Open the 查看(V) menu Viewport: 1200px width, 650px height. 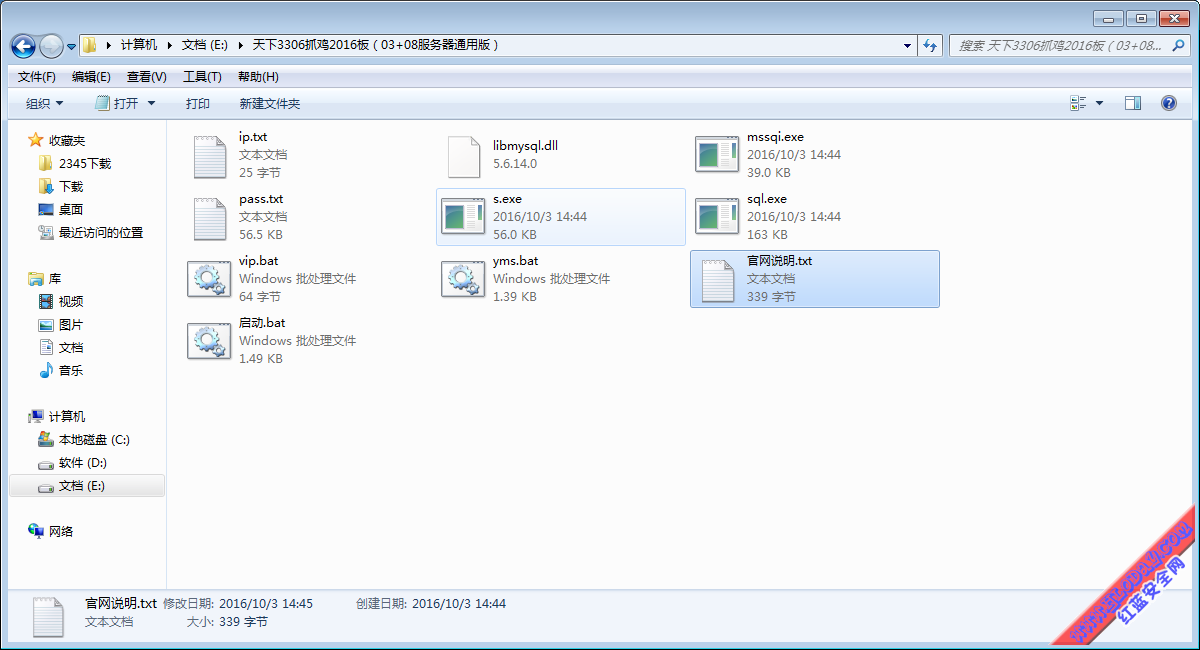click(146, 77)
